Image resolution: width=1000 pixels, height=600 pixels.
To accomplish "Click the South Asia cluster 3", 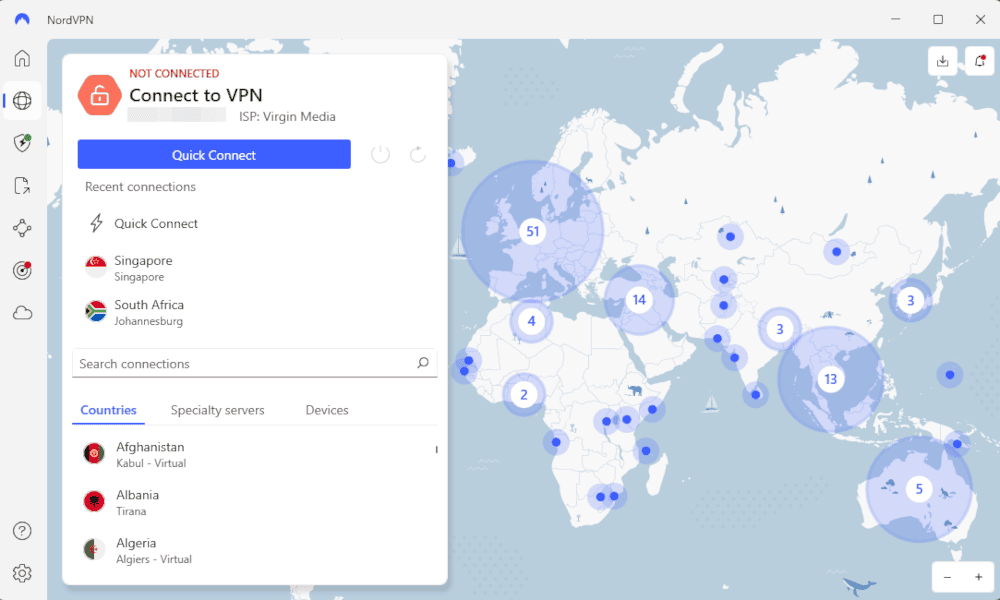I will click(779, 329).
